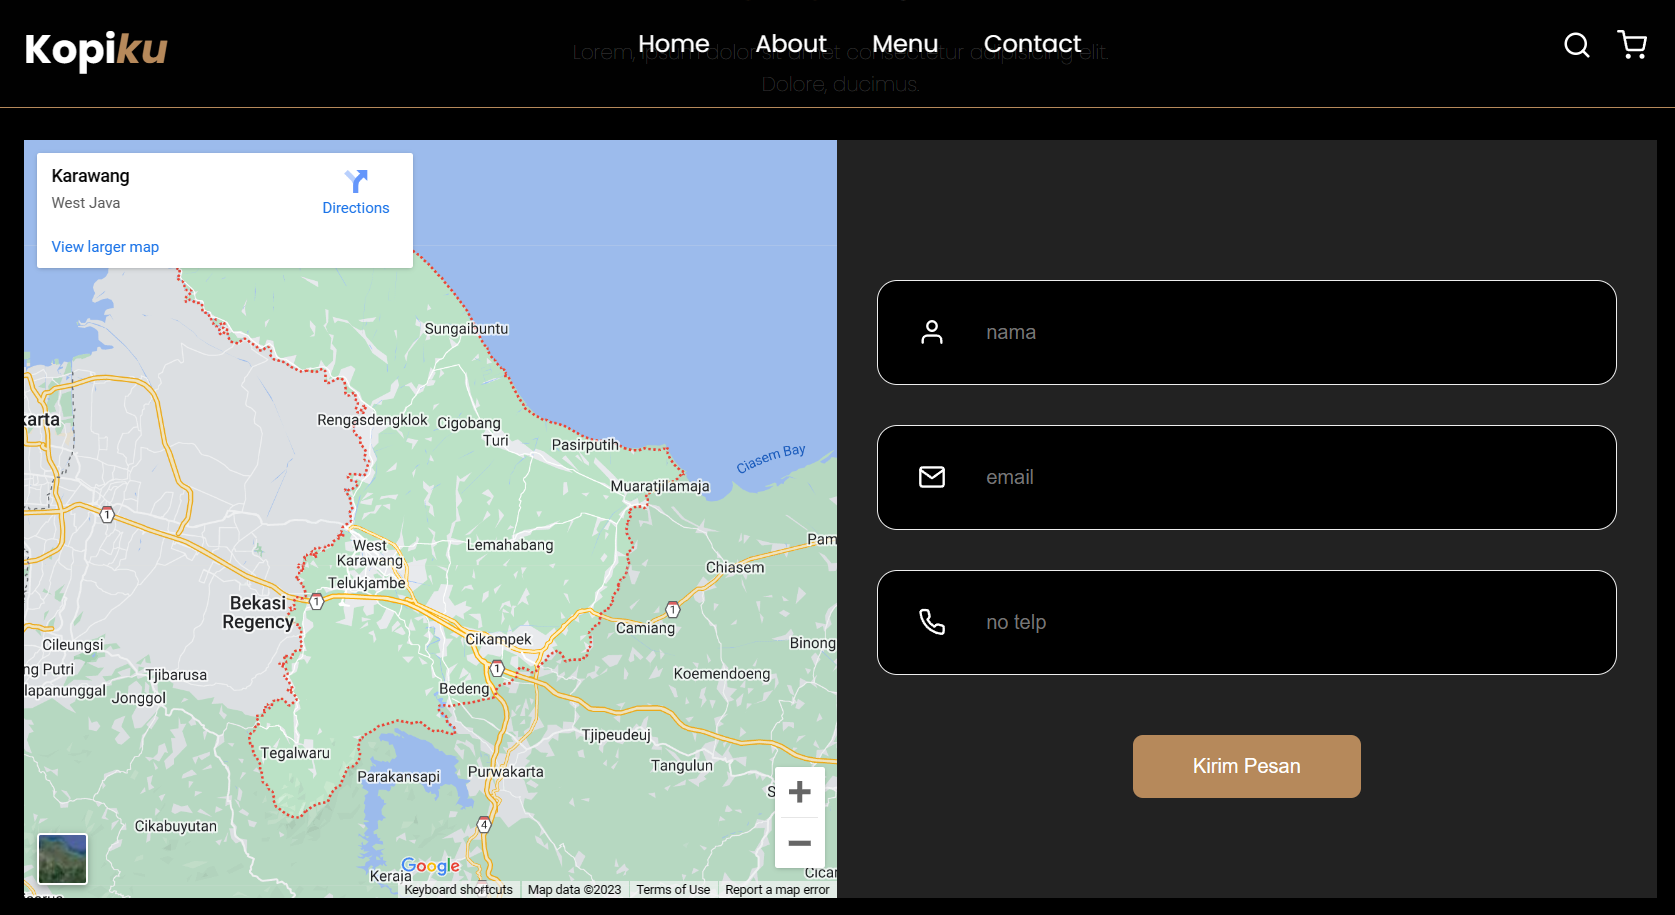Focus the email input field
Image resolution: width=1675 pixels, height=915 pixels.
1280,477
